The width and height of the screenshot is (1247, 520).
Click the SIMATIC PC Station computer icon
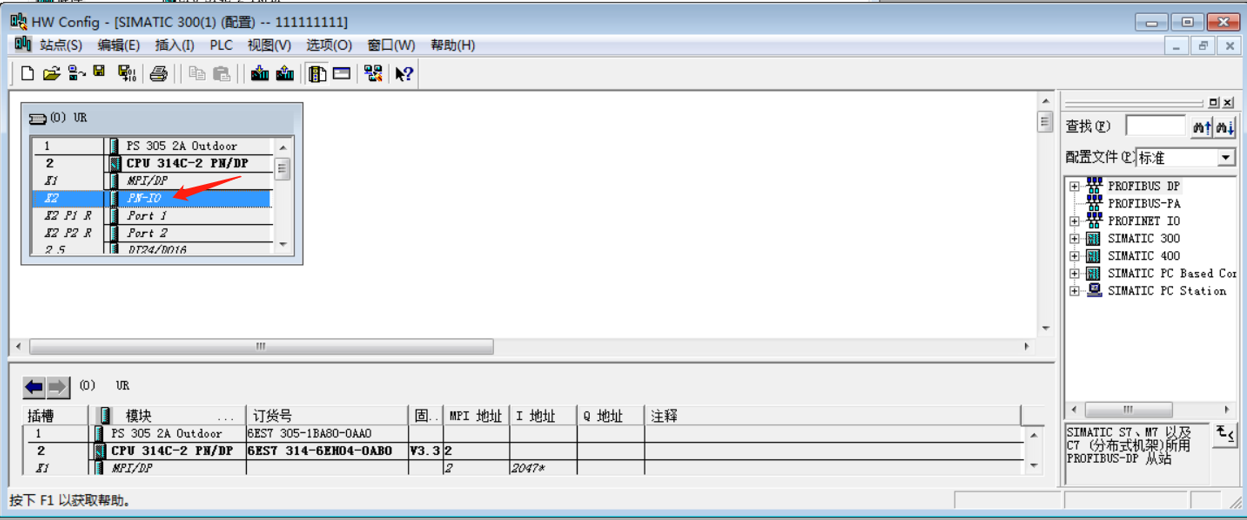point(1094,291)
